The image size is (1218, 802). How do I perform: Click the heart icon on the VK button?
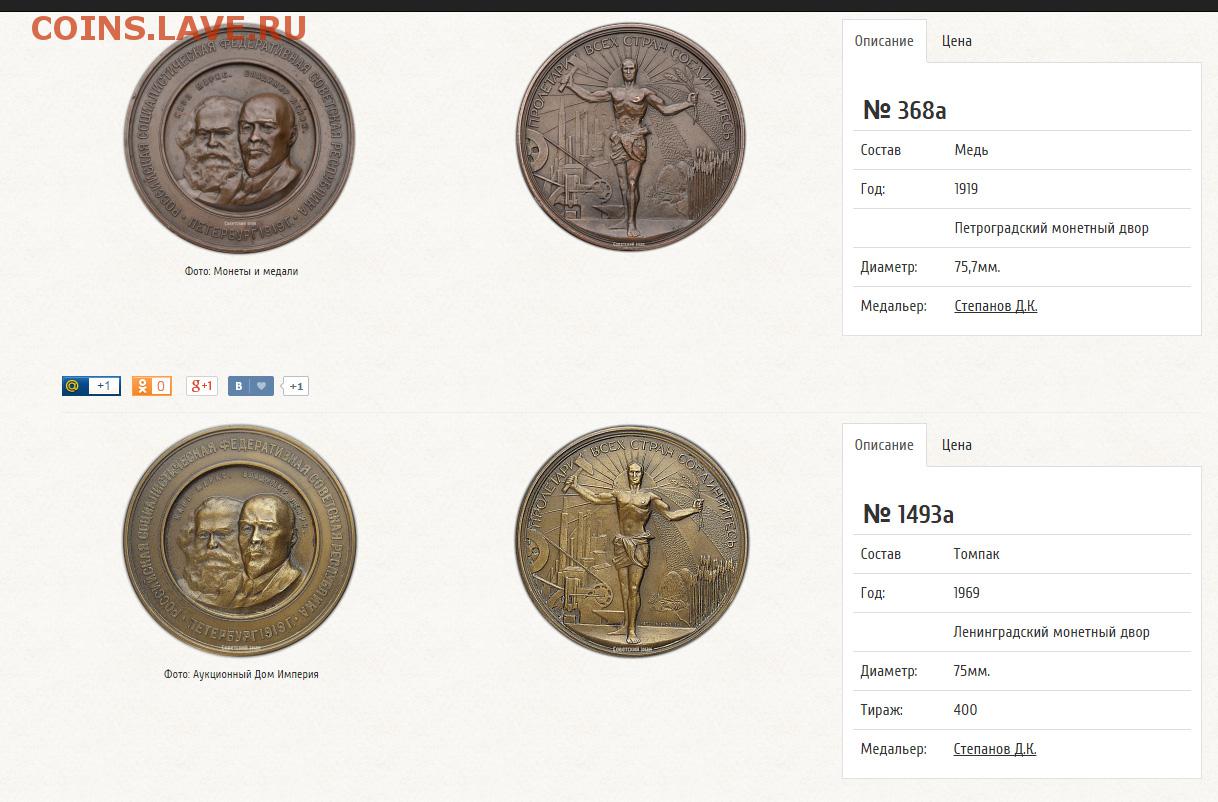[x=262, y=386]
